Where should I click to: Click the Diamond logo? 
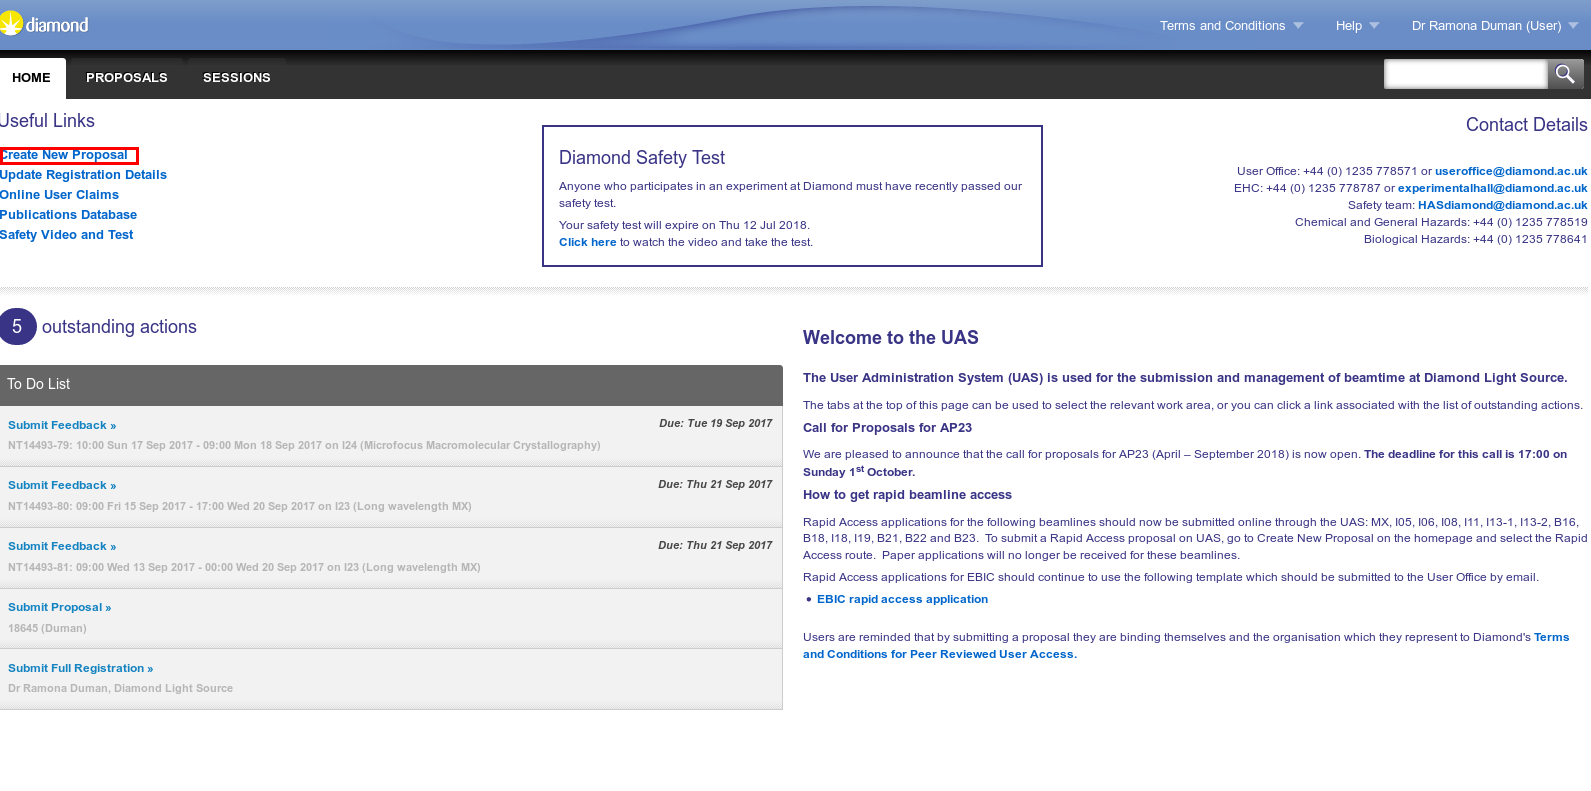point(44,24)
